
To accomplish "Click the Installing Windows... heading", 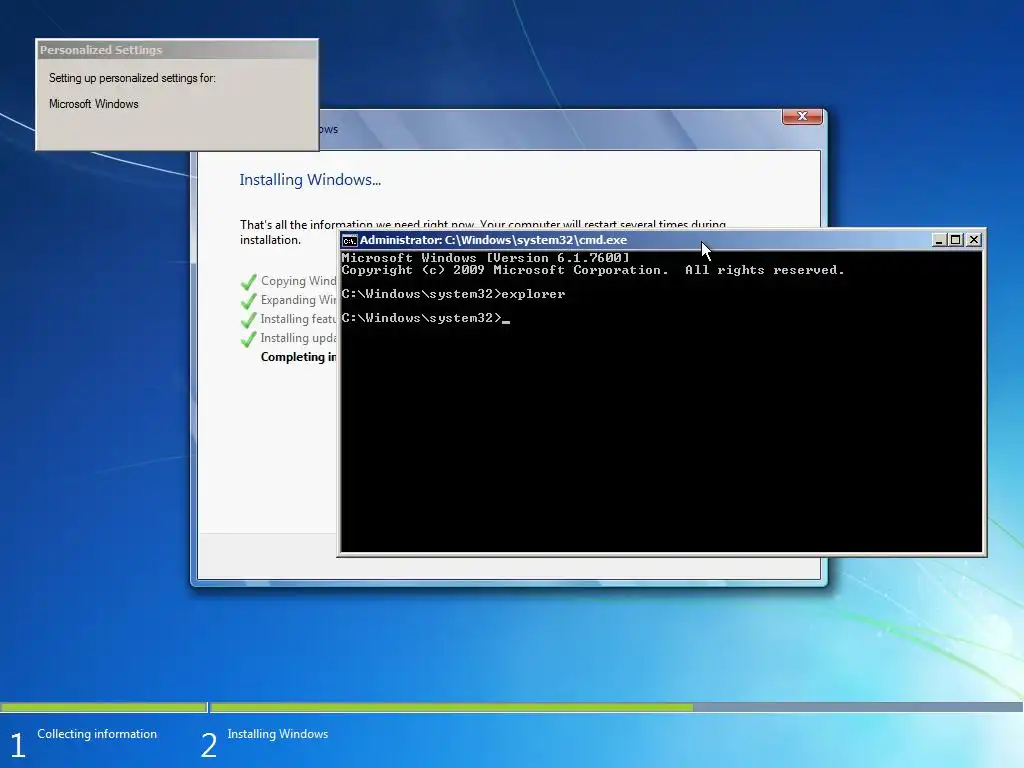I will 310,180.
